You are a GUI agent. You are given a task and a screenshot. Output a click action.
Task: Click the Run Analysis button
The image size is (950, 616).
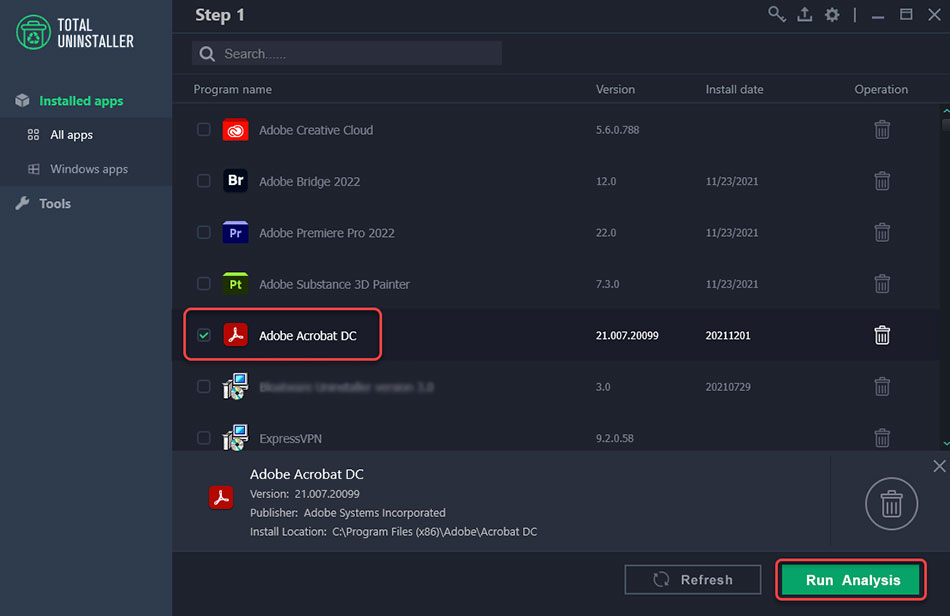[x=851, y=580]
